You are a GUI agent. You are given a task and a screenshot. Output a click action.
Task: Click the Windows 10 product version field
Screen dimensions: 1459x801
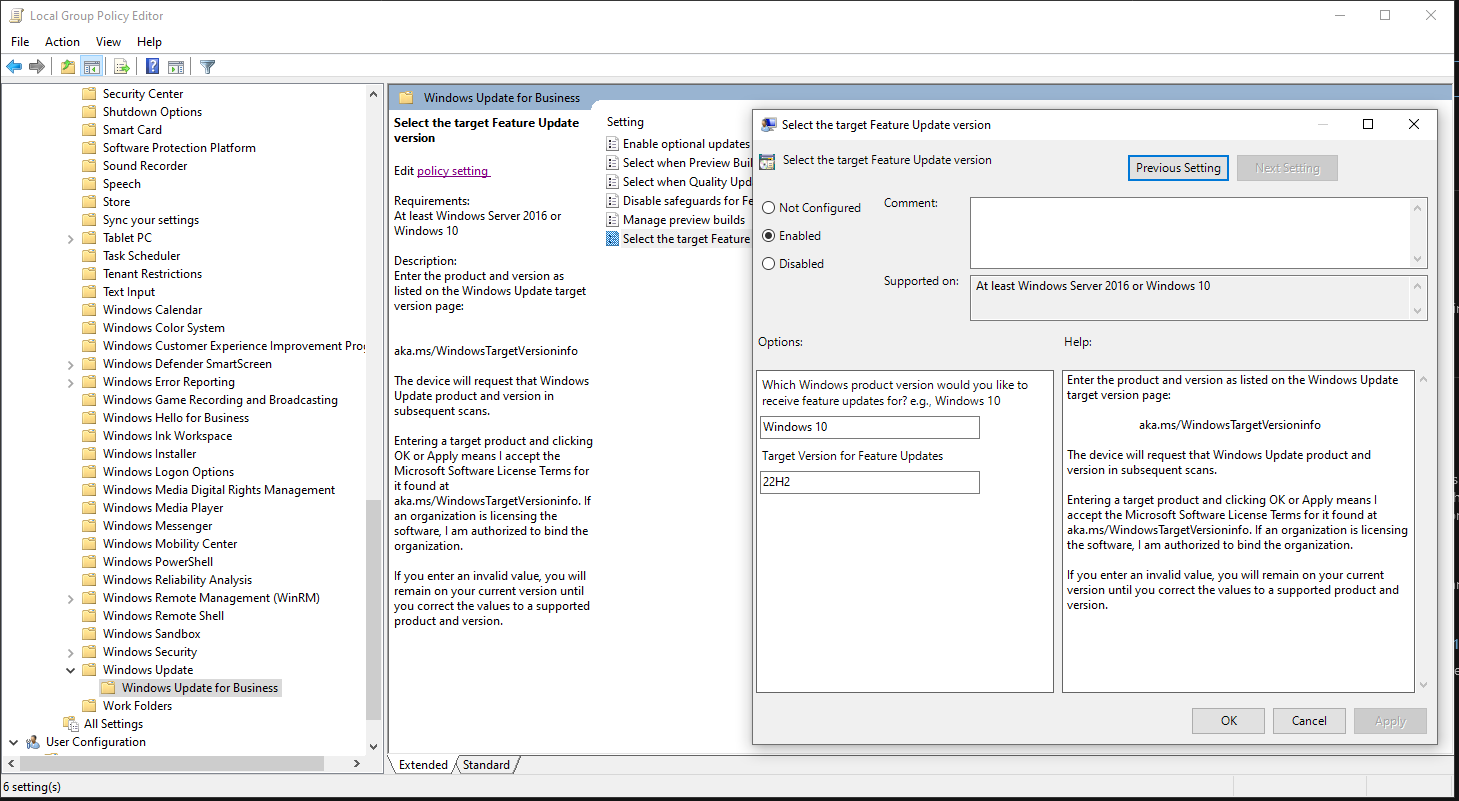click(869, 427)
